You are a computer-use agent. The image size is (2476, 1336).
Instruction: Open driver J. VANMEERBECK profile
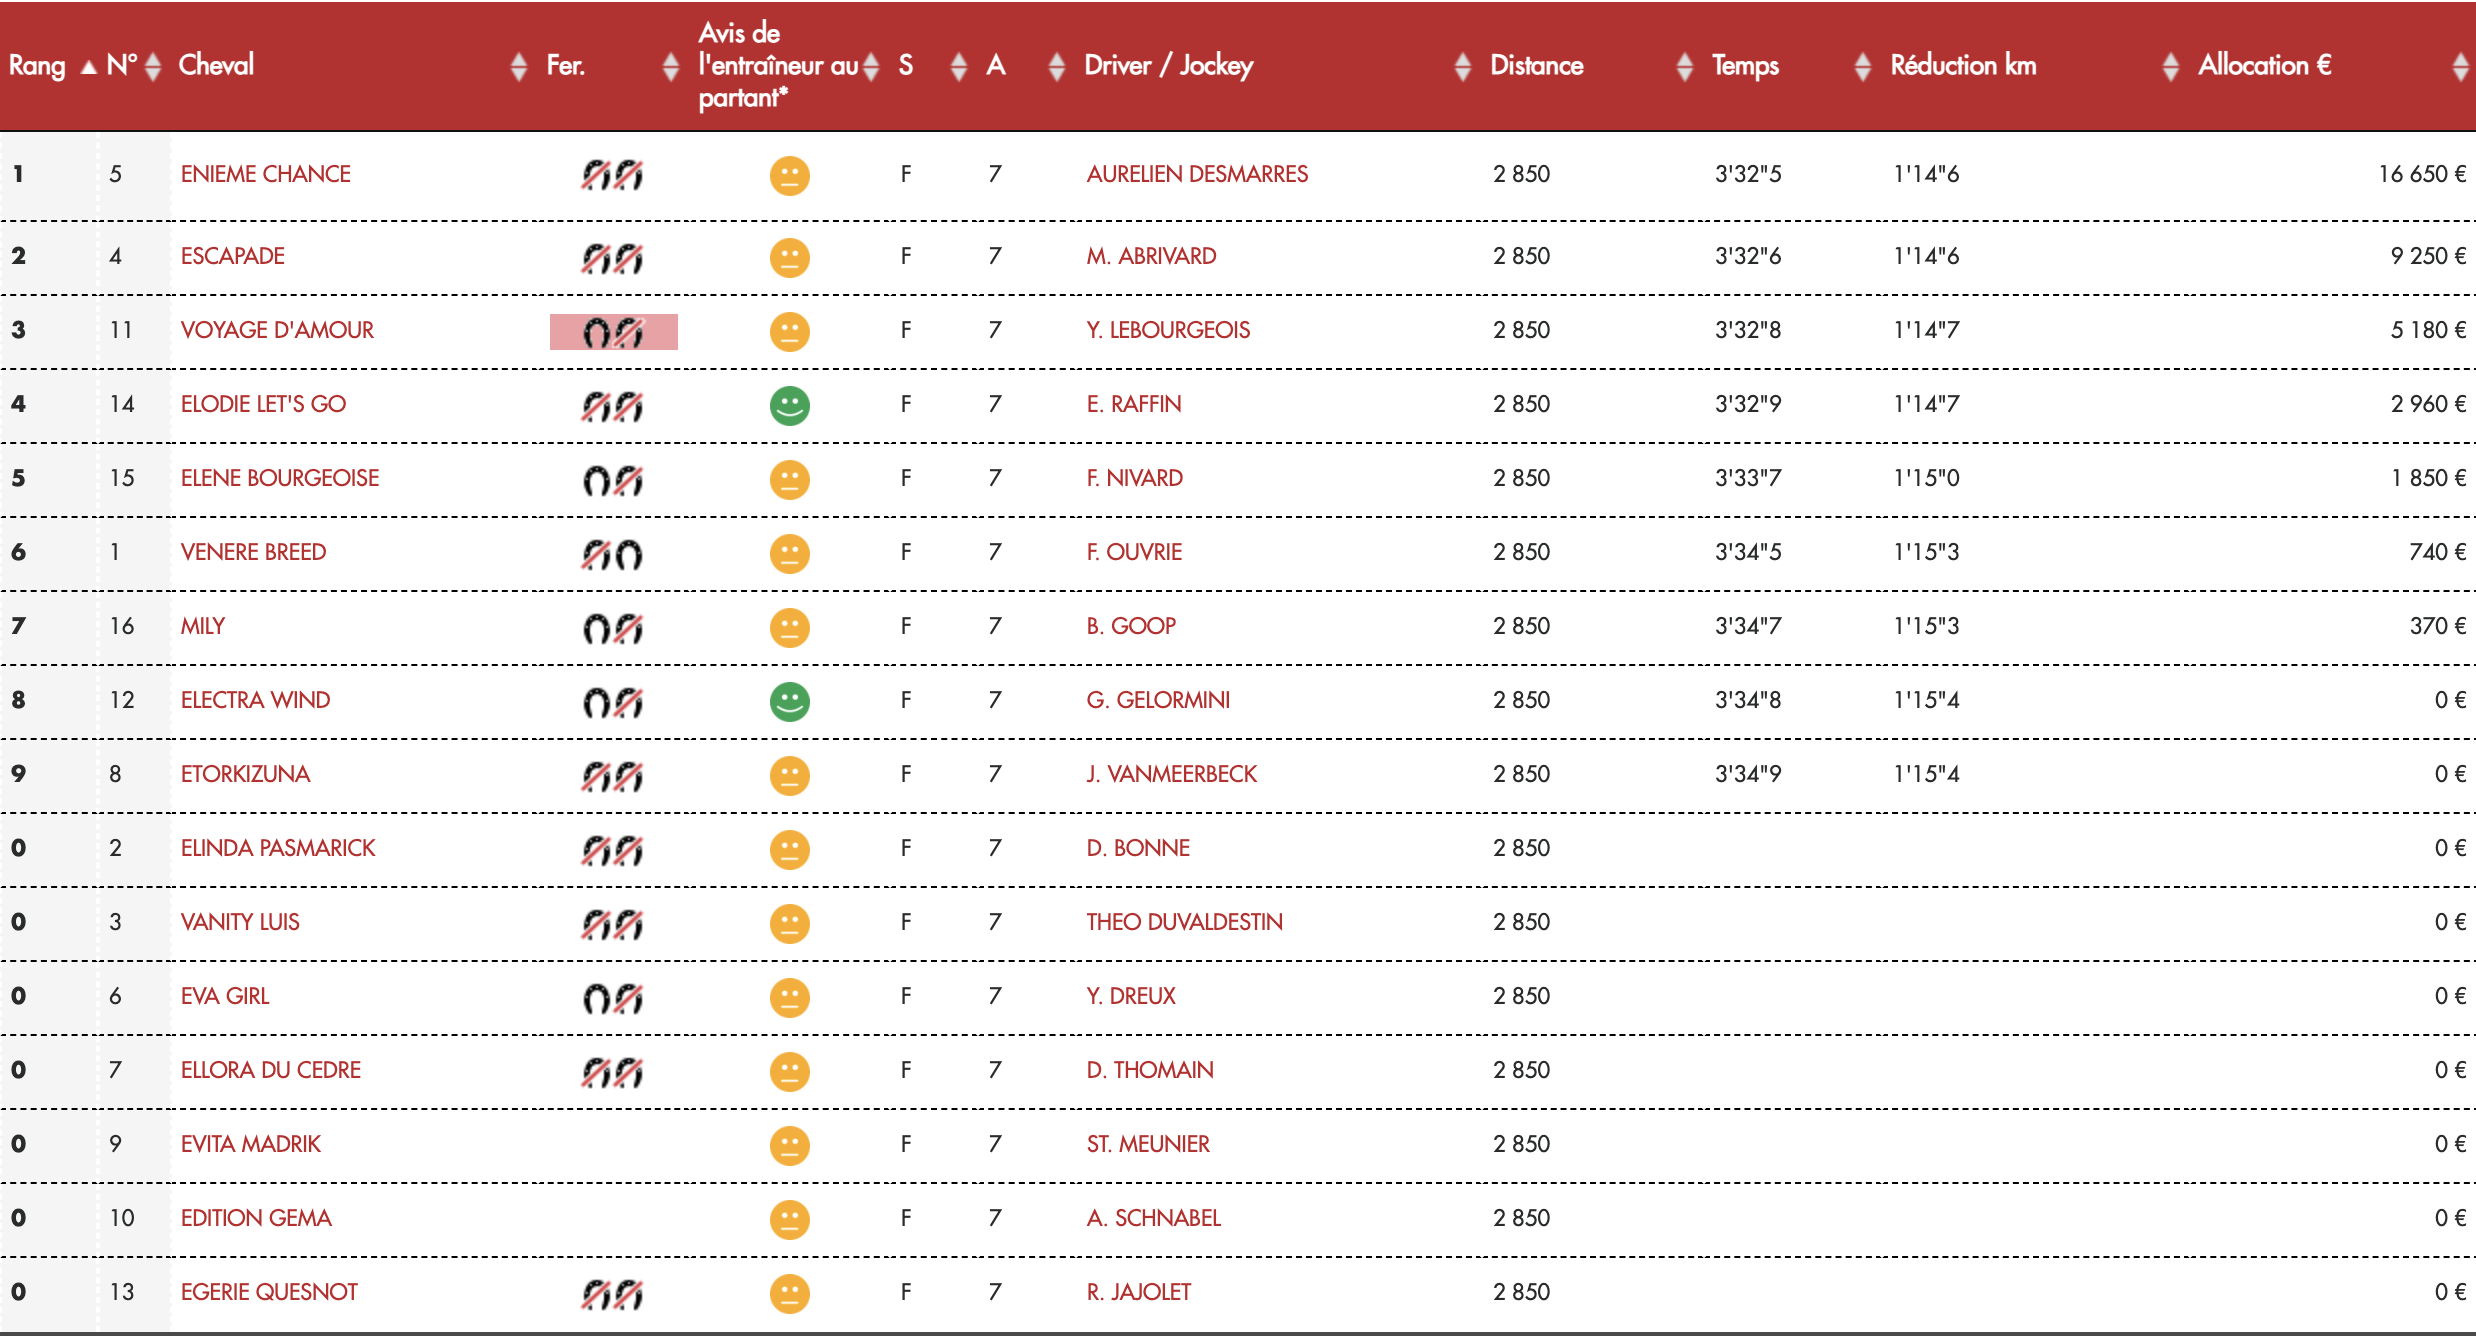pos(1172,774)
